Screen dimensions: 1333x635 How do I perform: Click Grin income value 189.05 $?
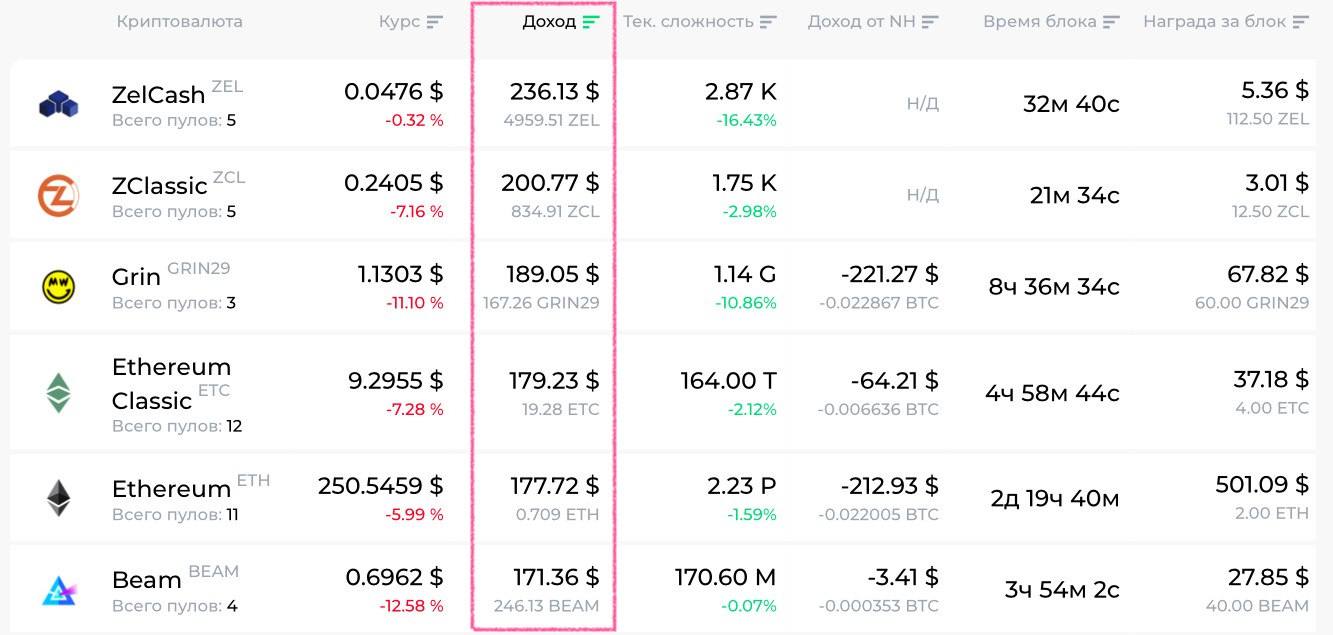coord(548,275)
